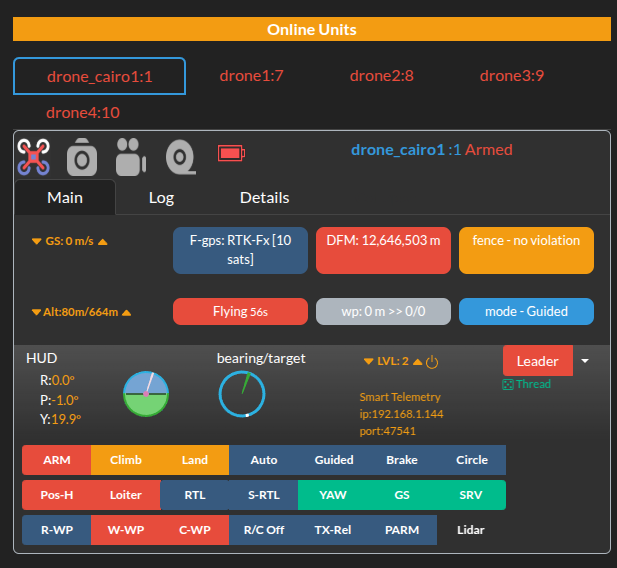Increase altitude with the Alt up arrow

(x=126, y=312)
